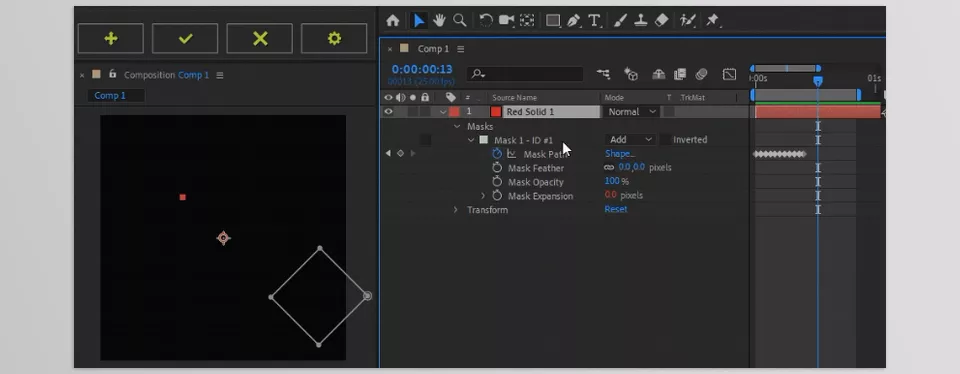This screenshot has height=374, width=960.
Task: Toggle the Draft 3D icon
Action: coord(631,74)
